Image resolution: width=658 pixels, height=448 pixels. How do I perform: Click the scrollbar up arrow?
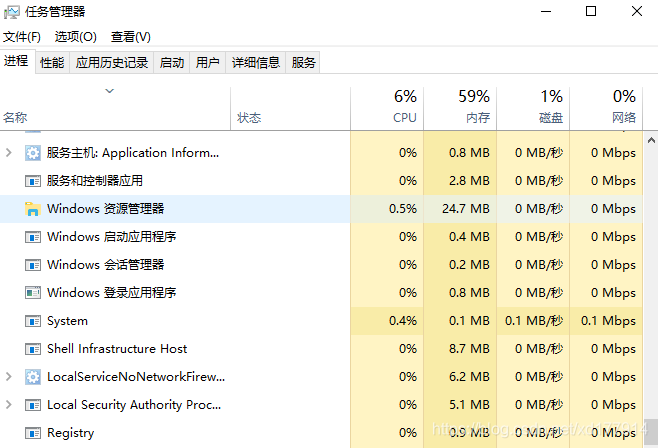(651, 141)
